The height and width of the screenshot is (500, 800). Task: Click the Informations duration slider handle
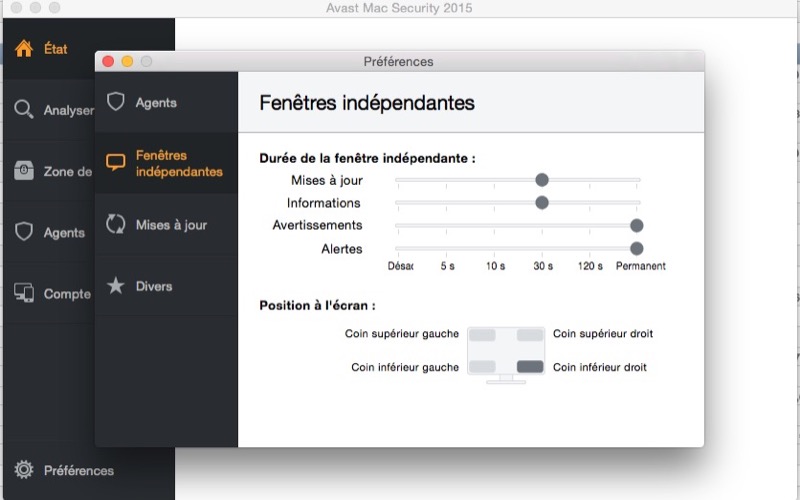coord(542,203)
